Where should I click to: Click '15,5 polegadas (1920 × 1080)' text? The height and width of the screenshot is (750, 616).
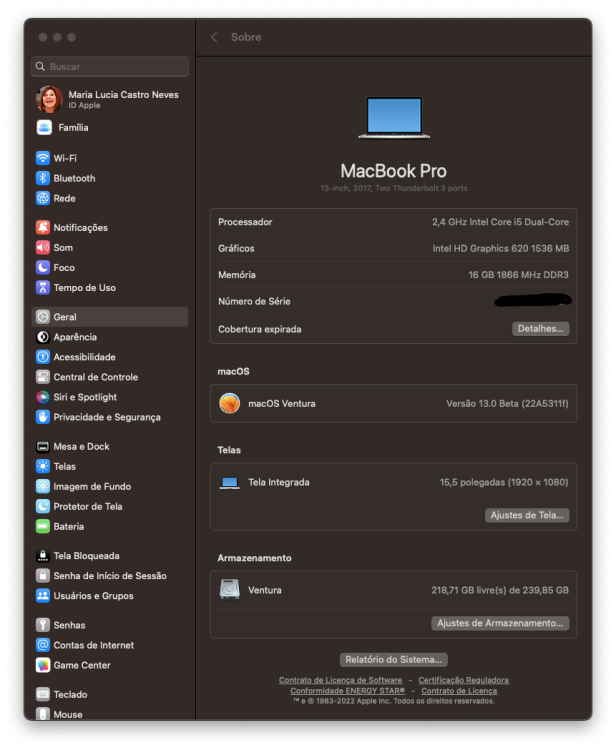[x=504, y=482]
